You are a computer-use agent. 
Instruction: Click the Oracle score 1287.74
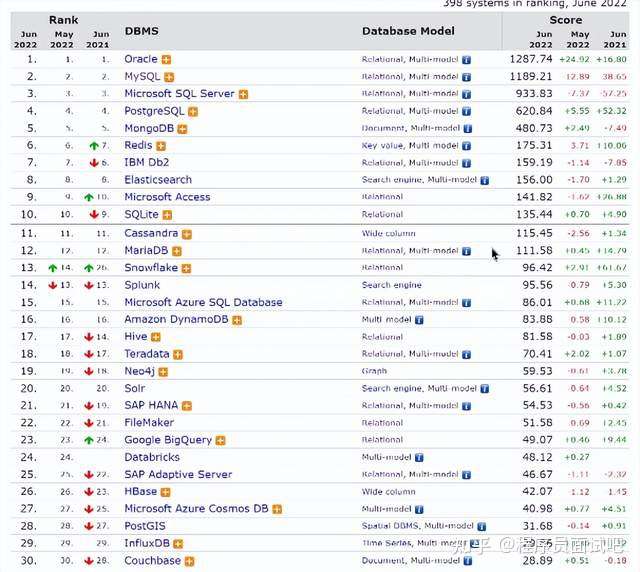[x=531, y=59]
